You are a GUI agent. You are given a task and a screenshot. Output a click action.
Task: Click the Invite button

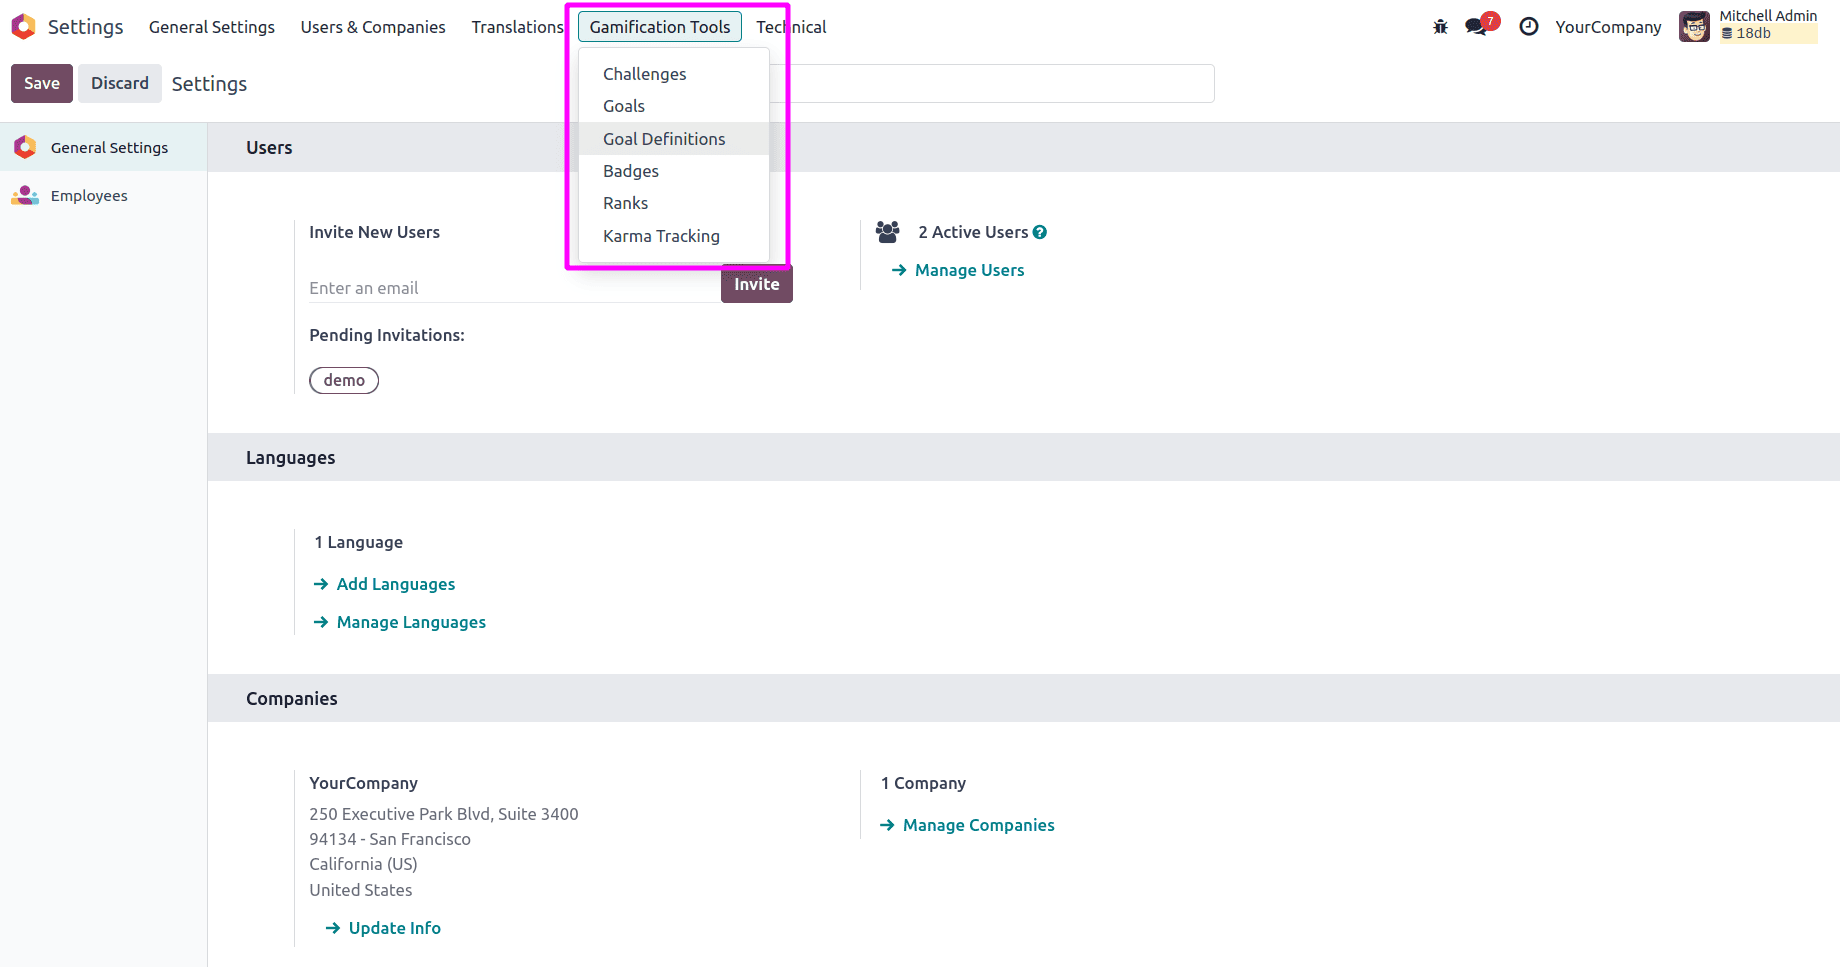pyautogui.click(x=756, y=284)
